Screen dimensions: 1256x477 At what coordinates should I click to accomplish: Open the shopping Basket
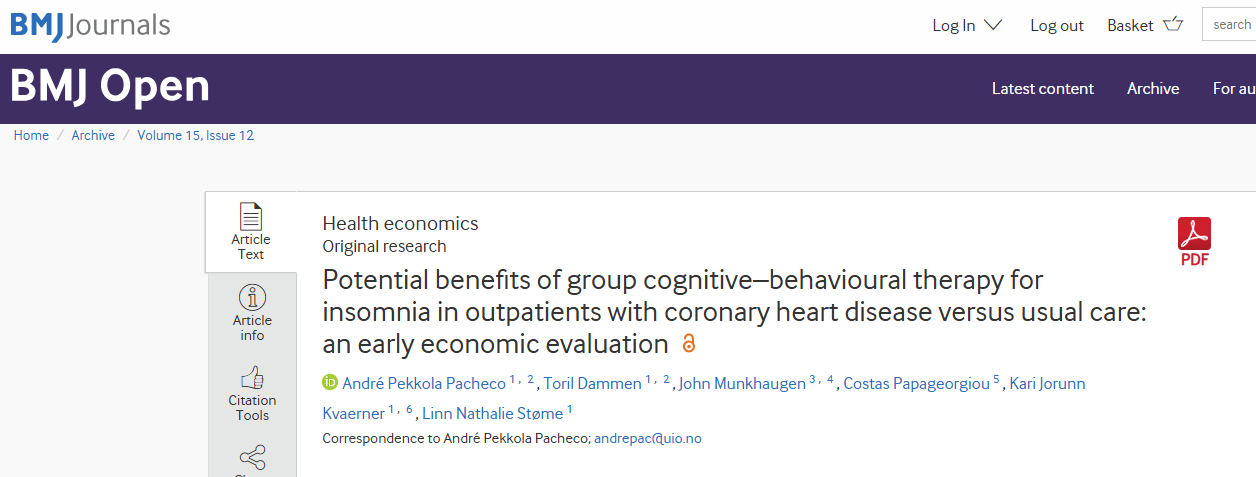click(x=1144, y=25)
